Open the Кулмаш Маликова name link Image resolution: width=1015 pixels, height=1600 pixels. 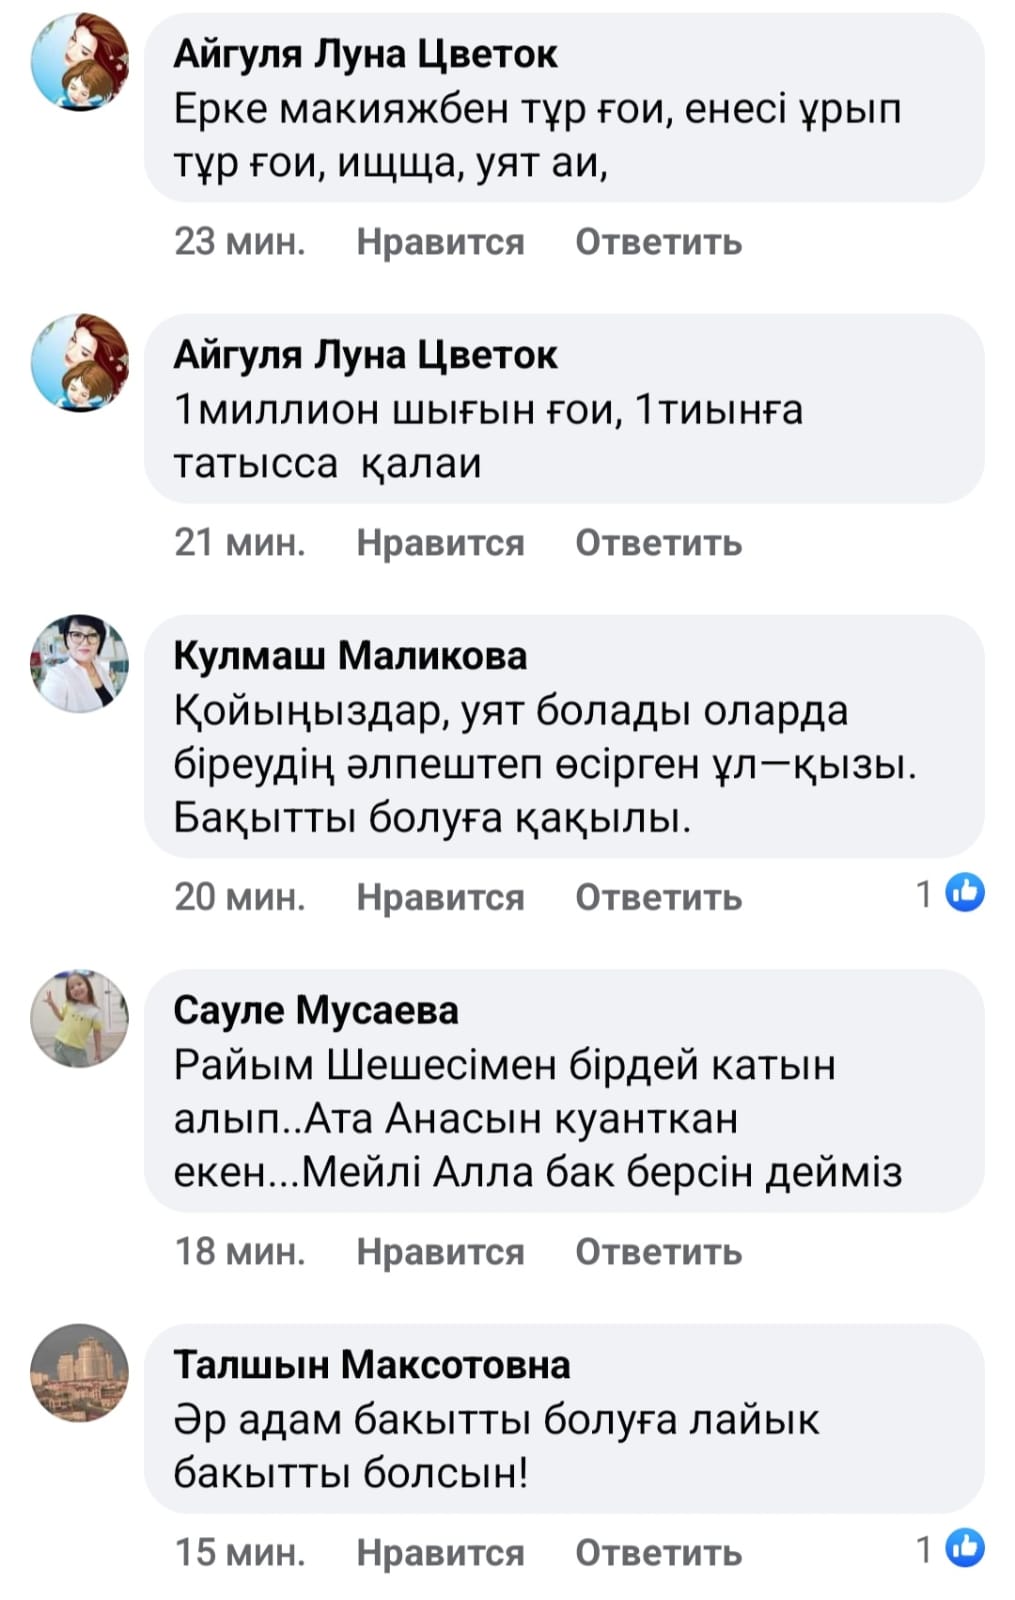(350, 656)
